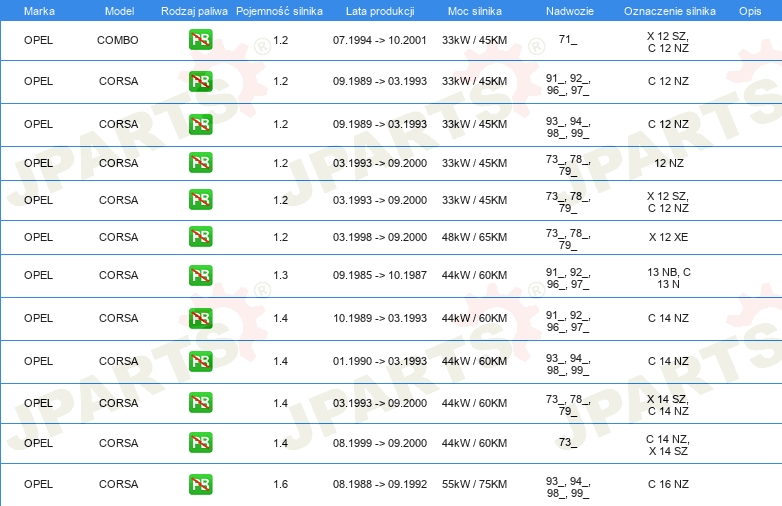Select body code 73_ in the 08.1999 row
The image size is (782, 506).
pyautogui.click(x=568, y=442)
